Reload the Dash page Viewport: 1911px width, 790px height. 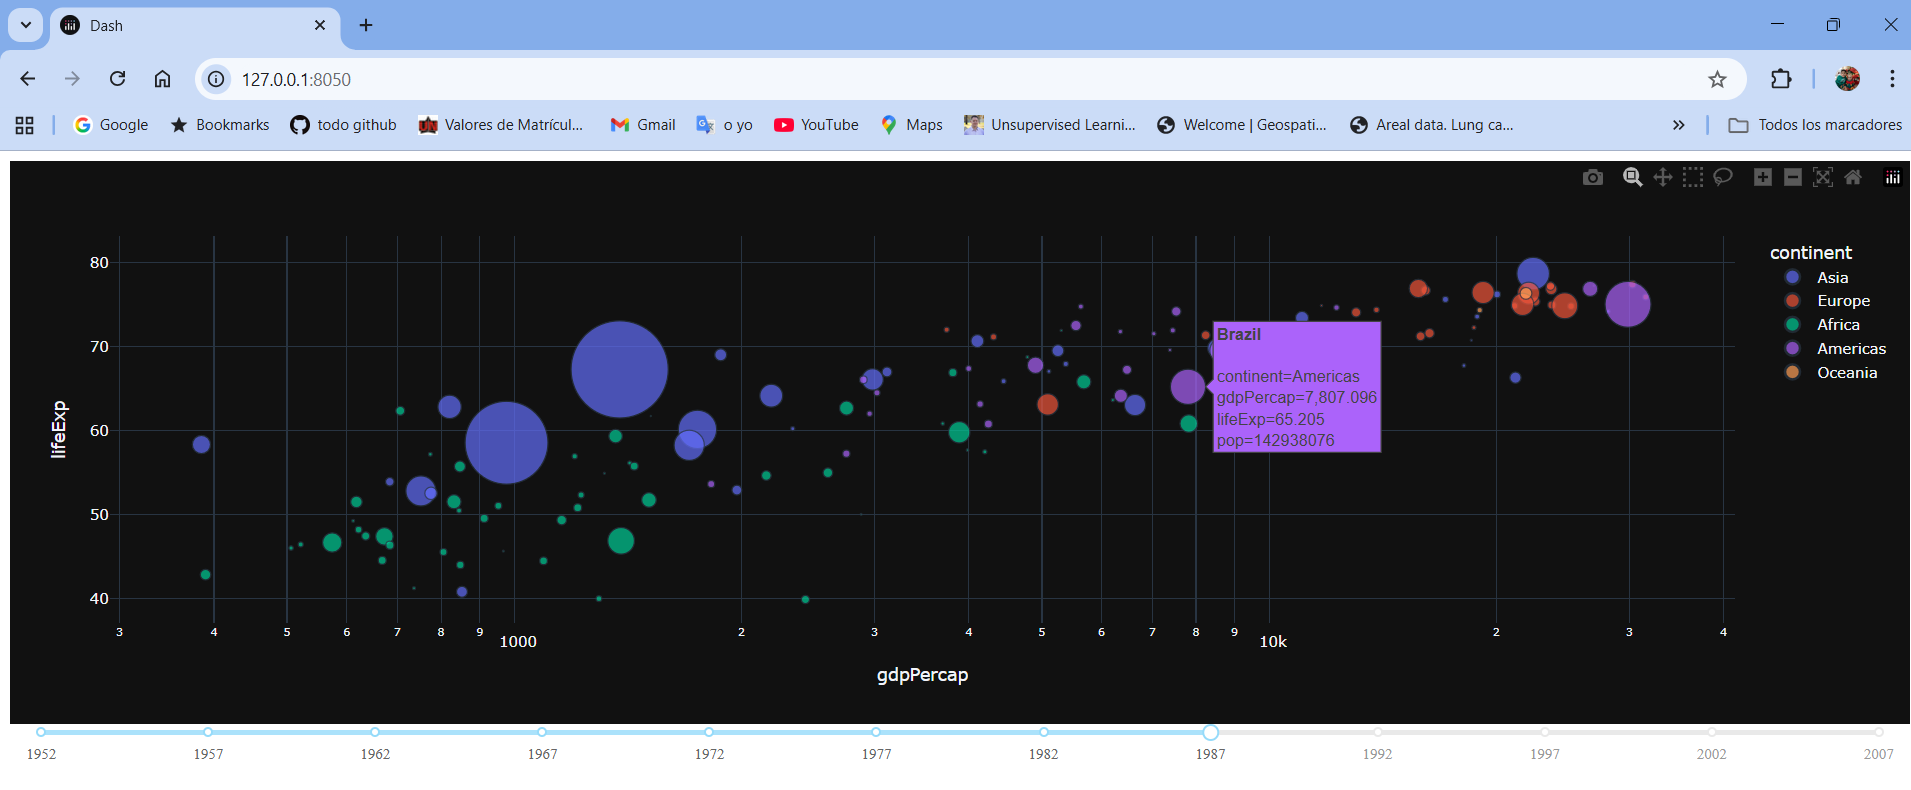pyautogui.click(x=117, y=79)
